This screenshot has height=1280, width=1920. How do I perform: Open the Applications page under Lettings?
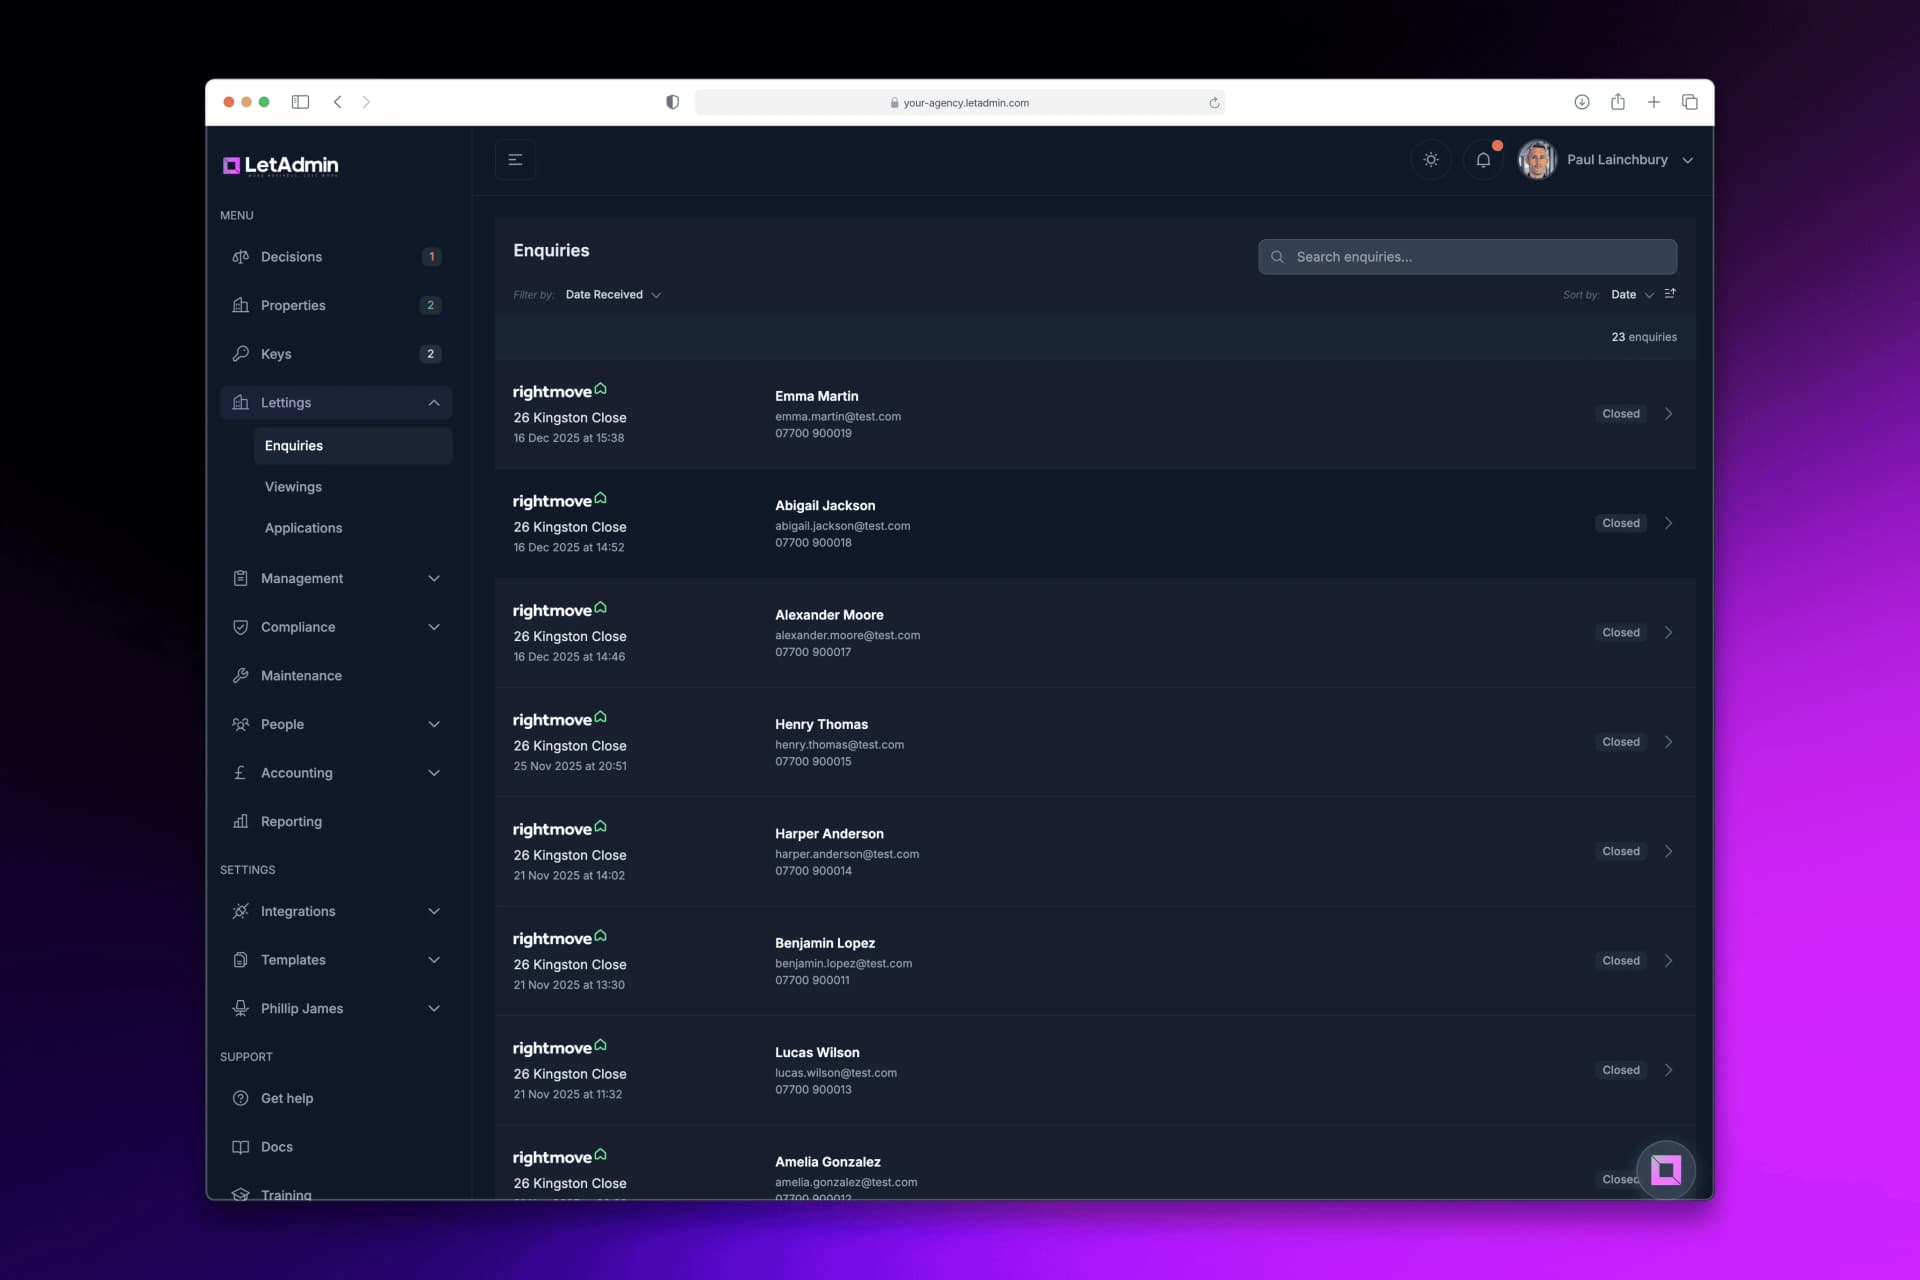303,527
